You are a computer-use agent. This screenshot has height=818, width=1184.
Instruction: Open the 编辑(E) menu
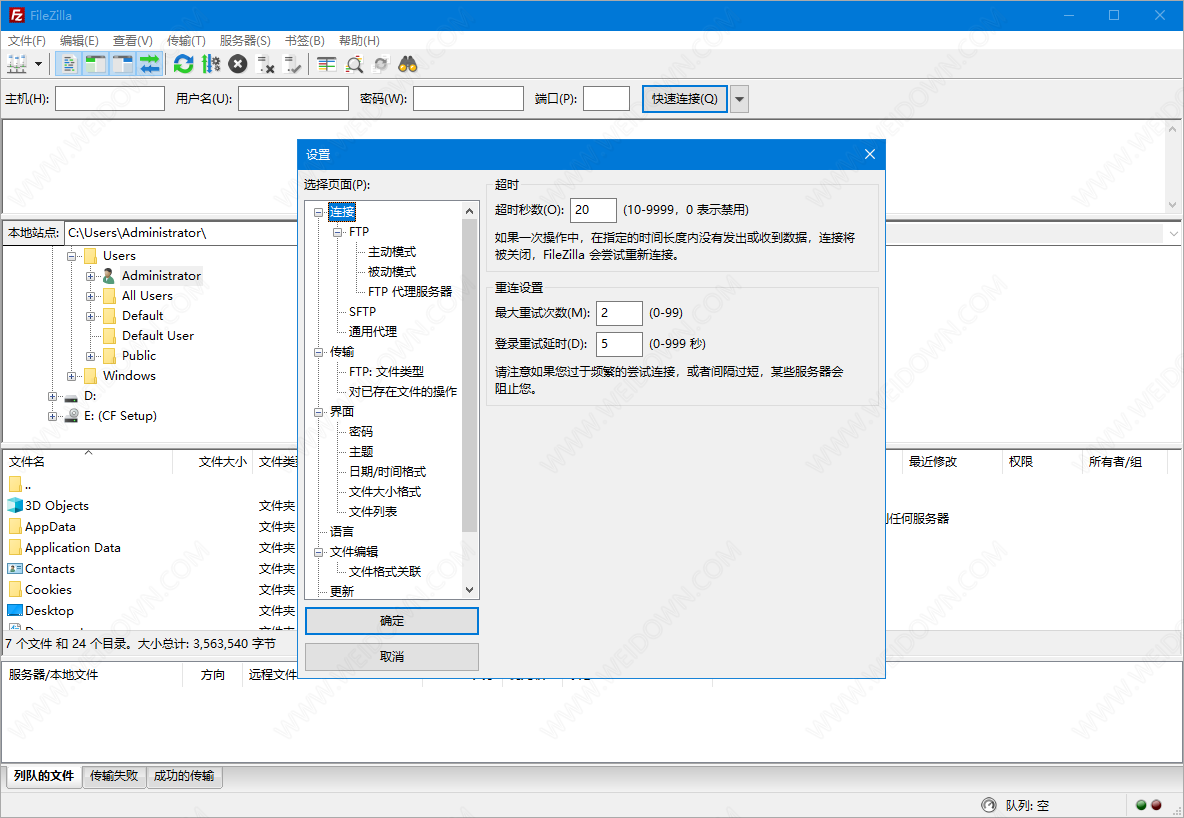tap(79, 41)
